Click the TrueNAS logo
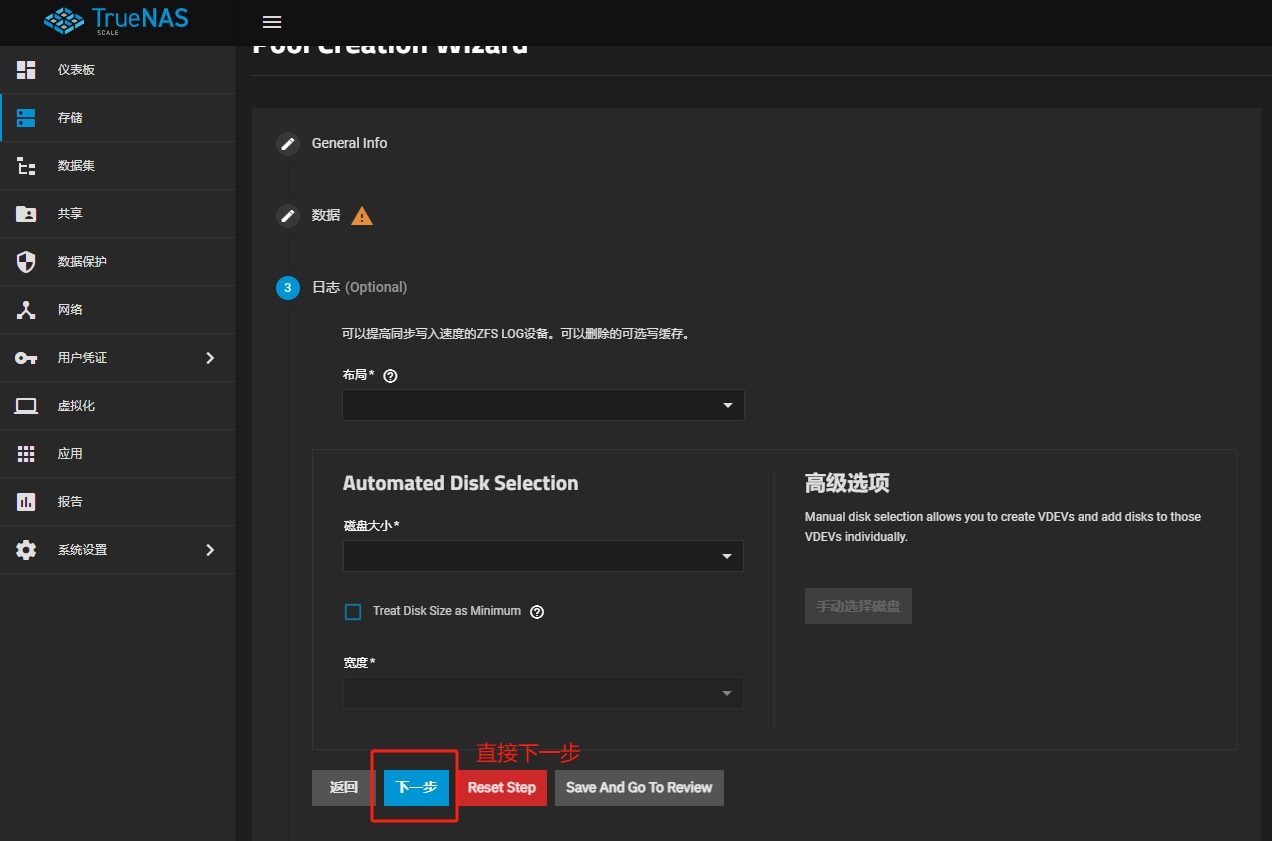This screenshot has width=1272, height=841. click(x=117, y=21)
